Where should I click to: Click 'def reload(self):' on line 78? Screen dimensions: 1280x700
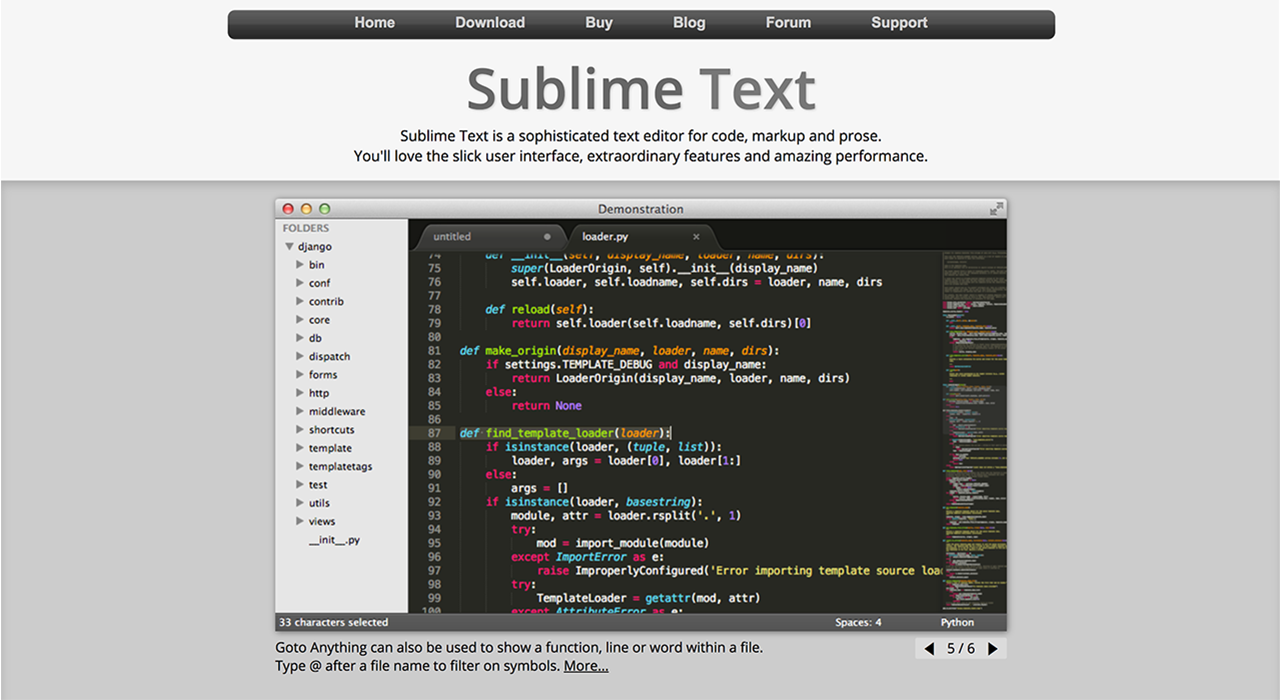[540, 310]
